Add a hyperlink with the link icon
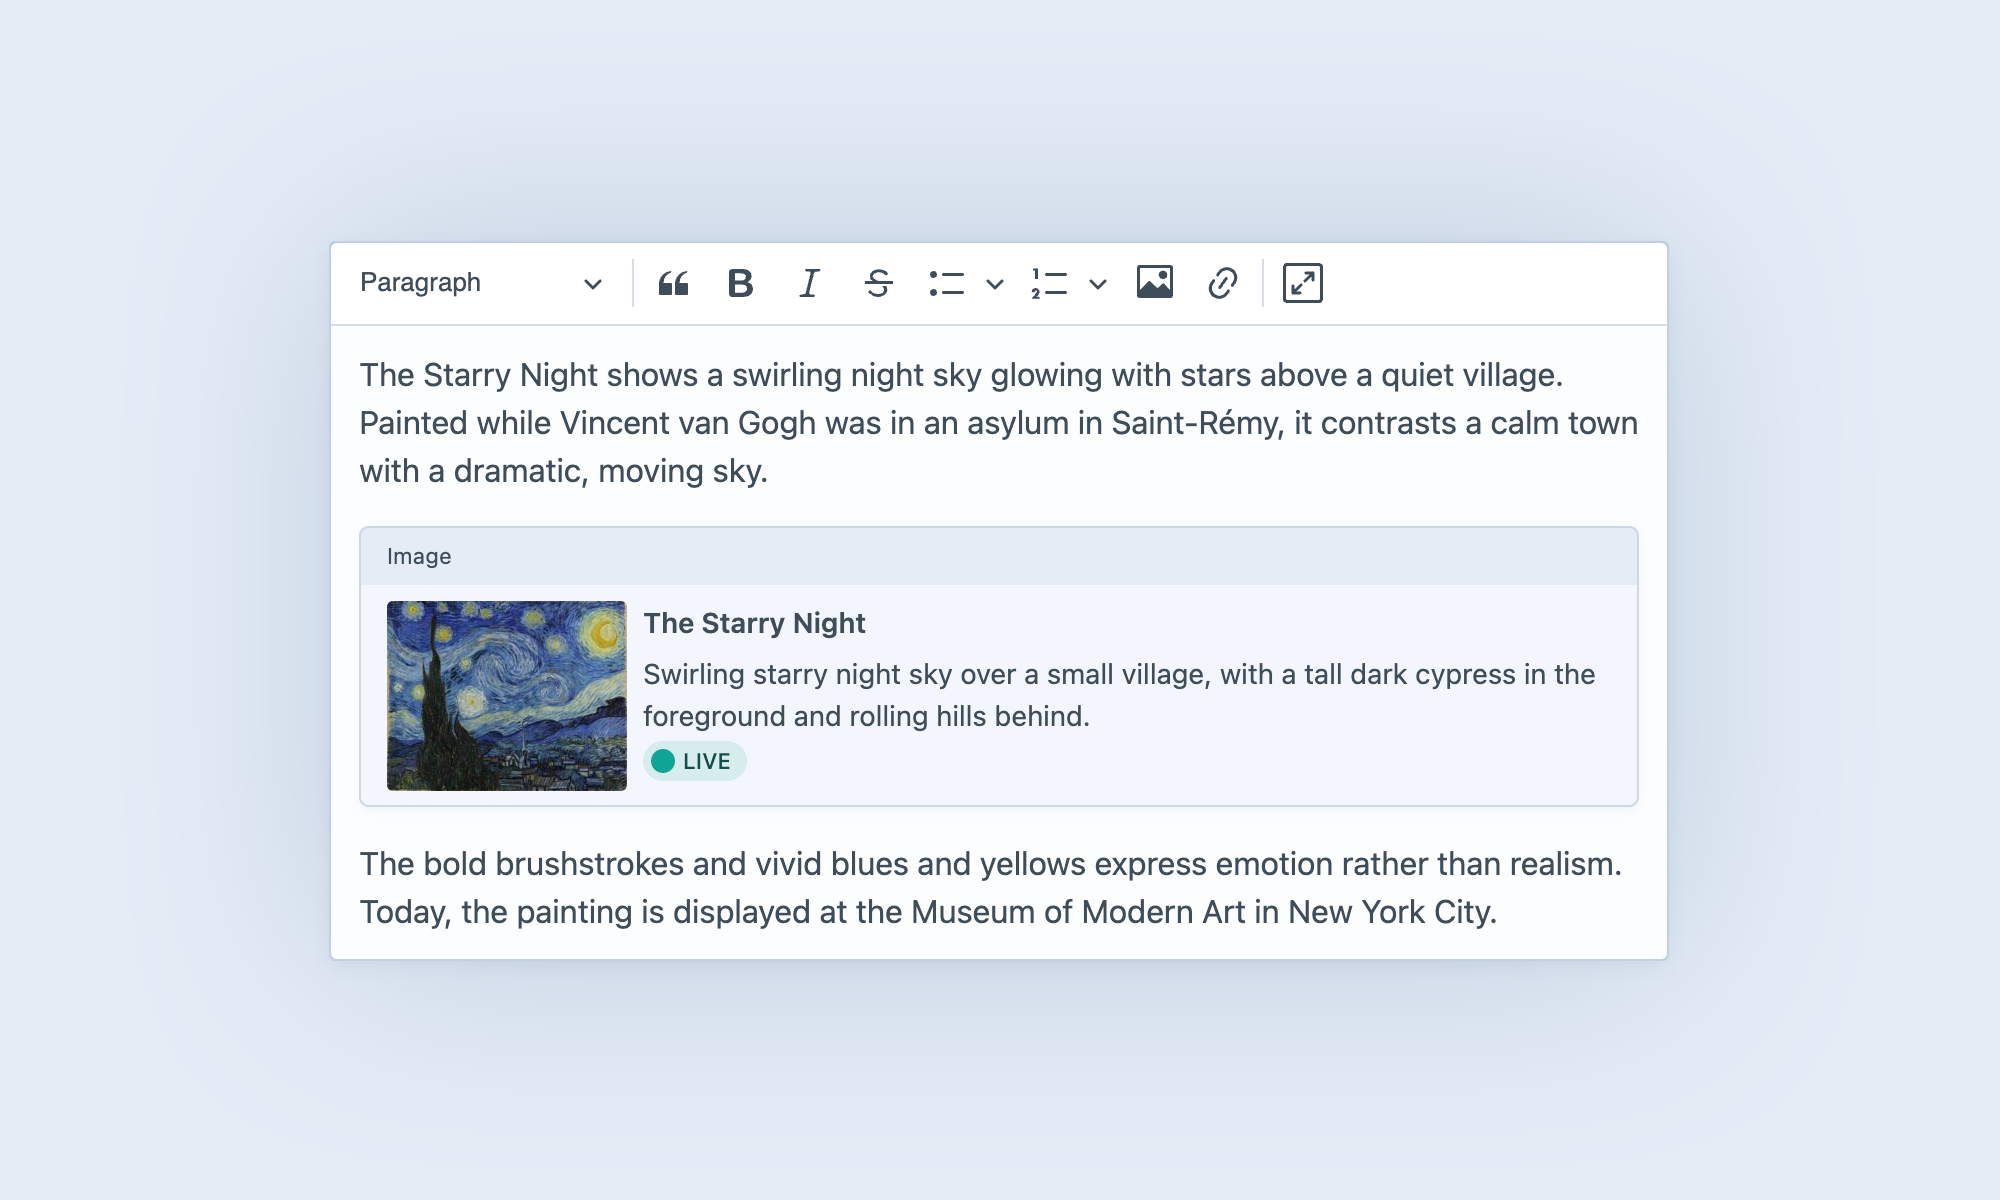 [1222, 284]
